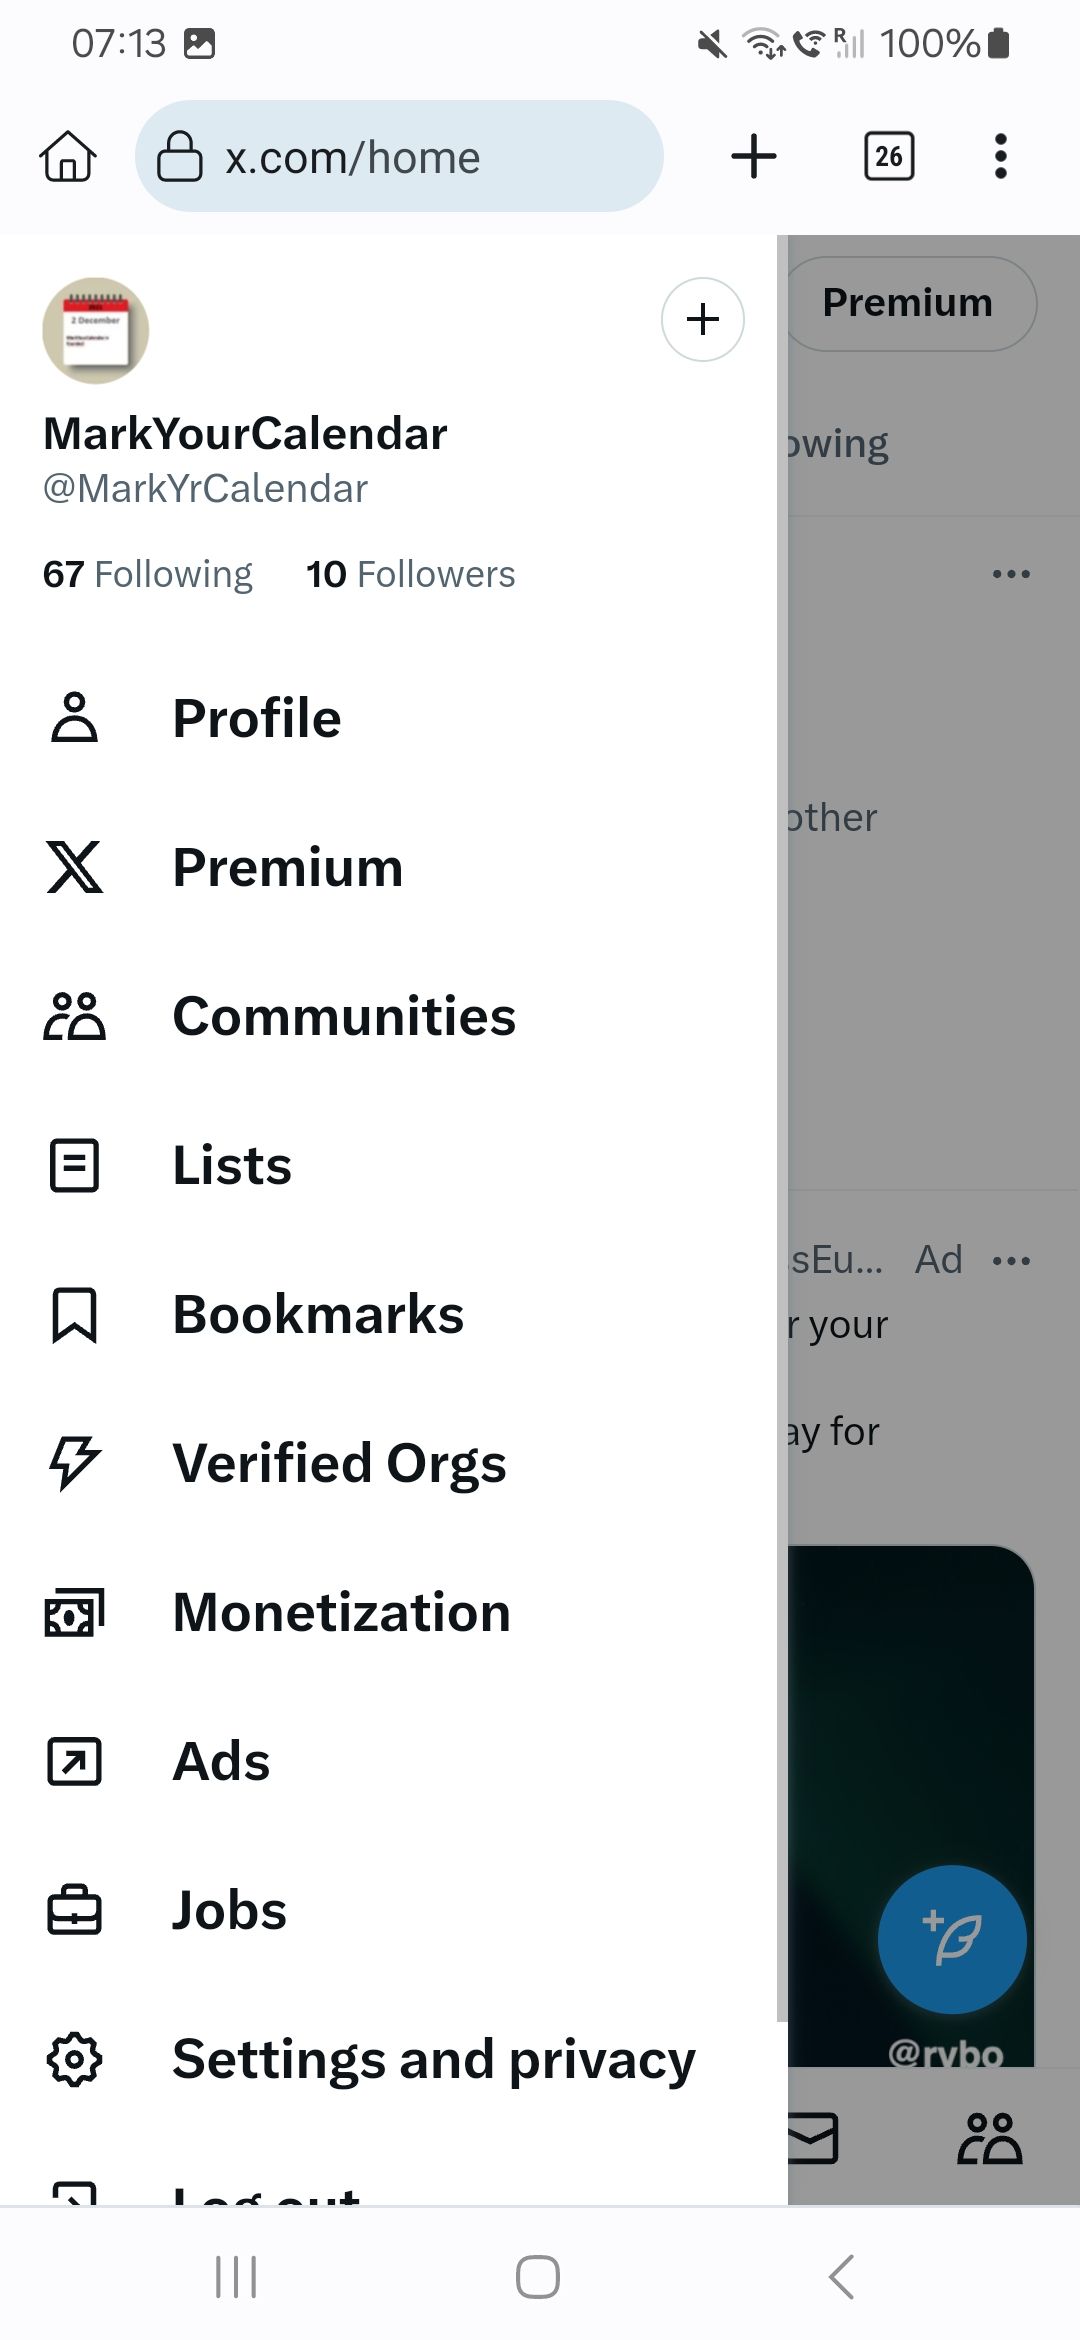Open browser three-dot overflow menu
This screenshot has height=2340, width=1080.
point(1000,156)
